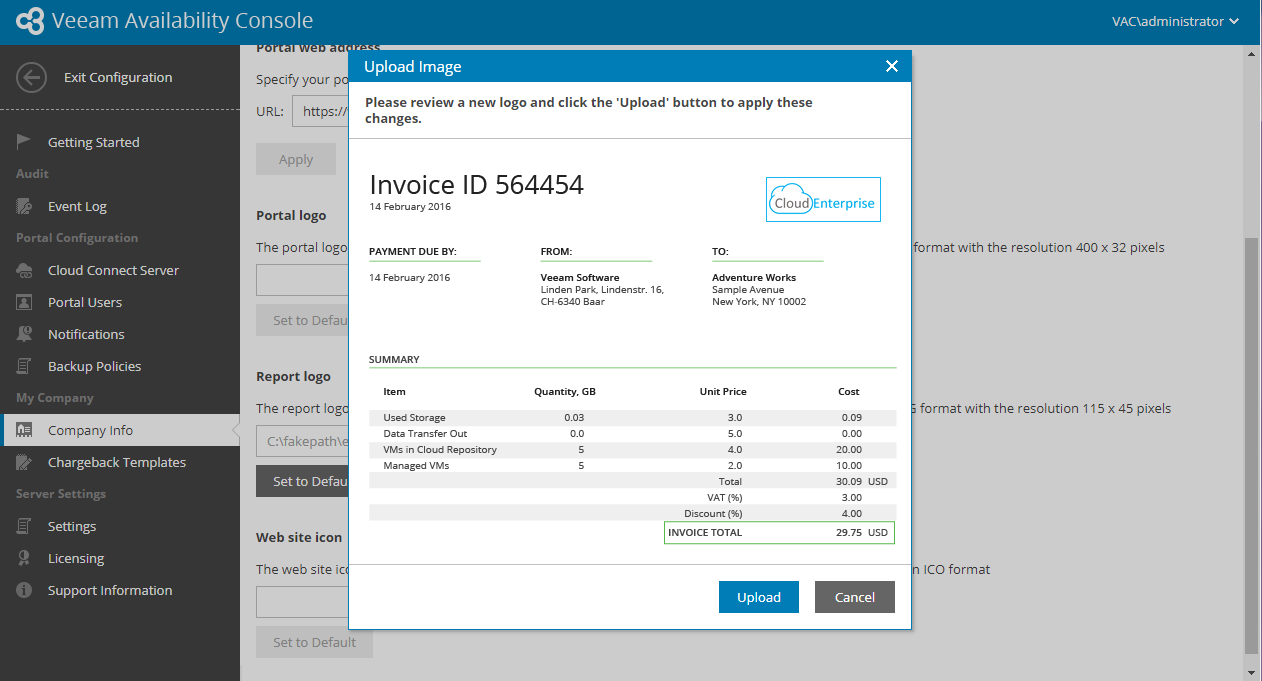The height and width of the screenshot is (681, 1262).
Task: Click the portal URL input field
Action: (320, 111)
